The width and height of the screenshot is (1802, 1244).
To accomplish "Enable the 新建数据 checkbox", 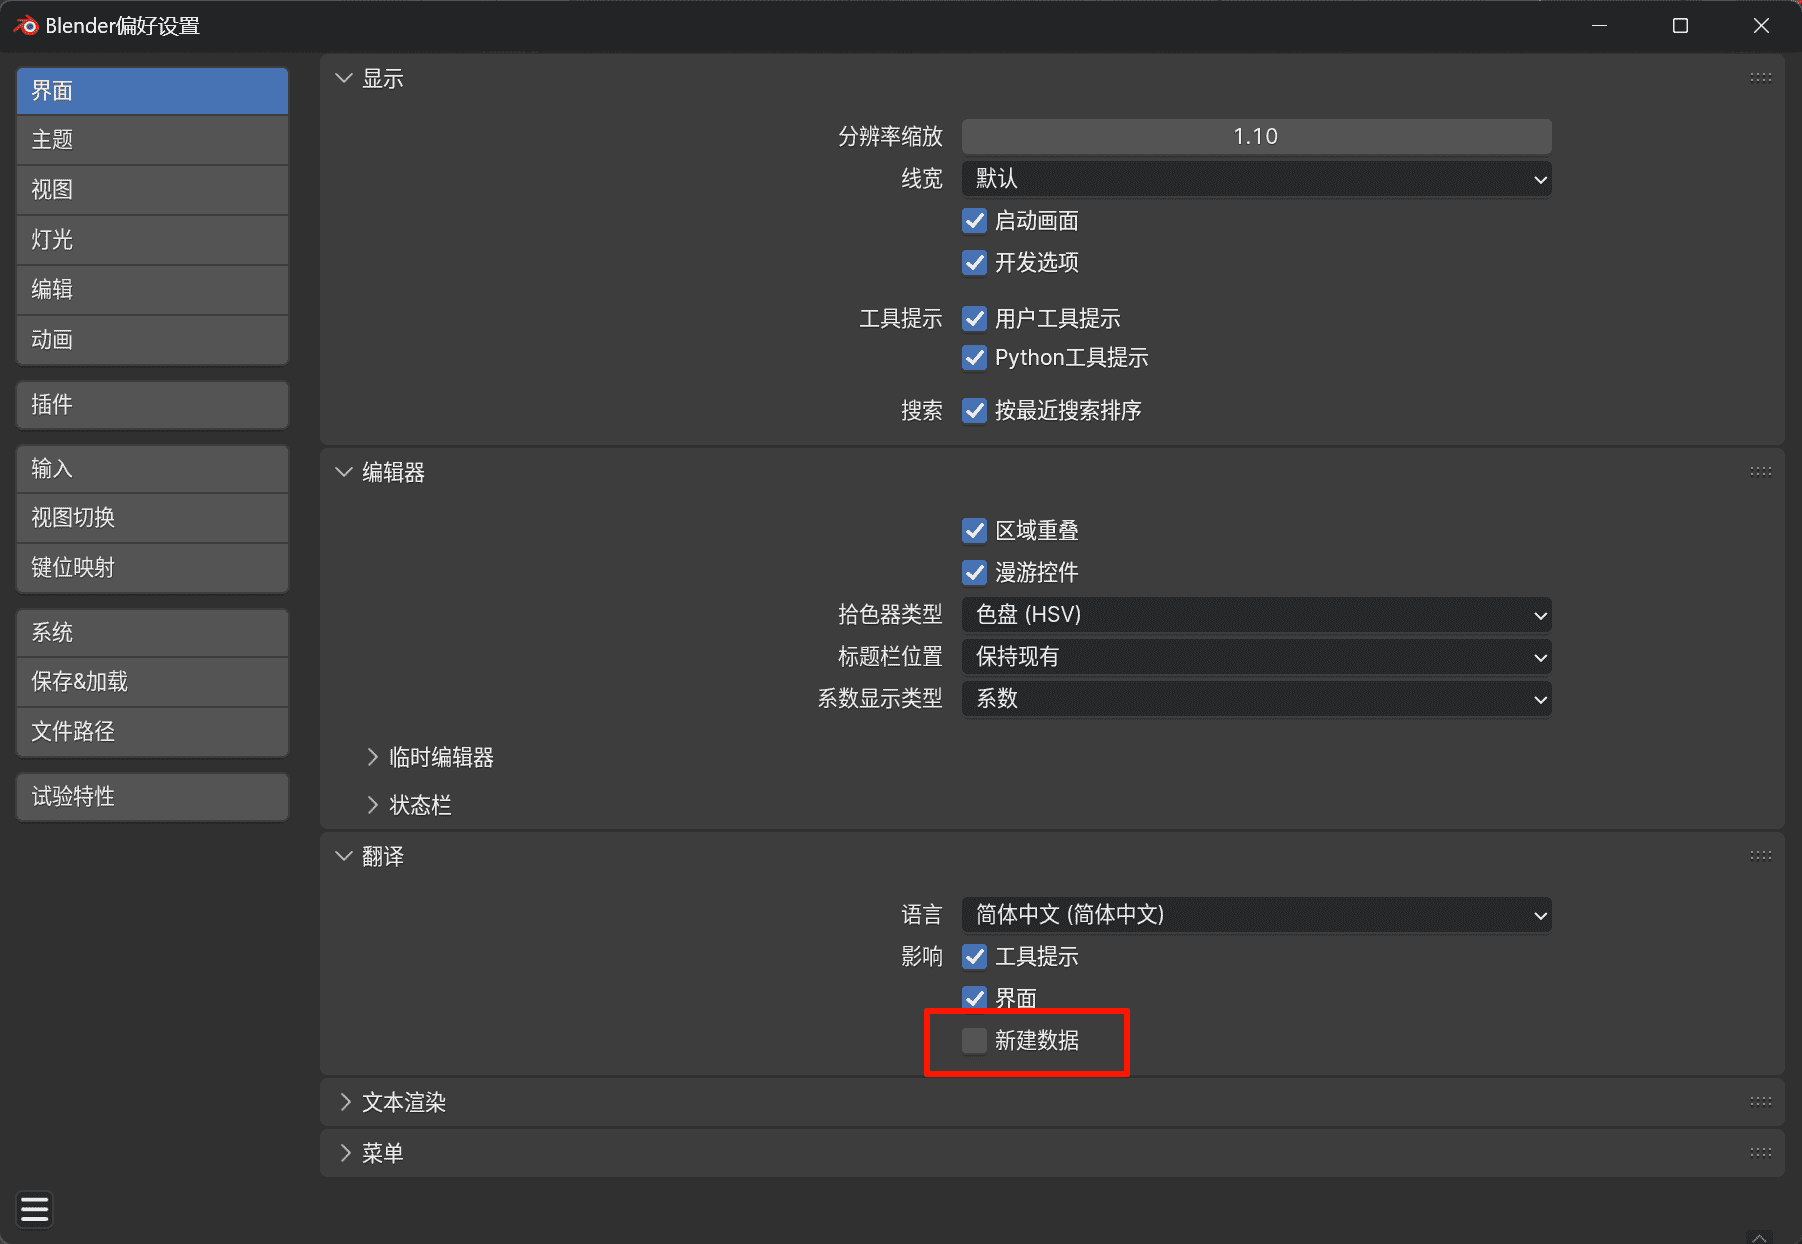I will click(x=974, y=1040).
